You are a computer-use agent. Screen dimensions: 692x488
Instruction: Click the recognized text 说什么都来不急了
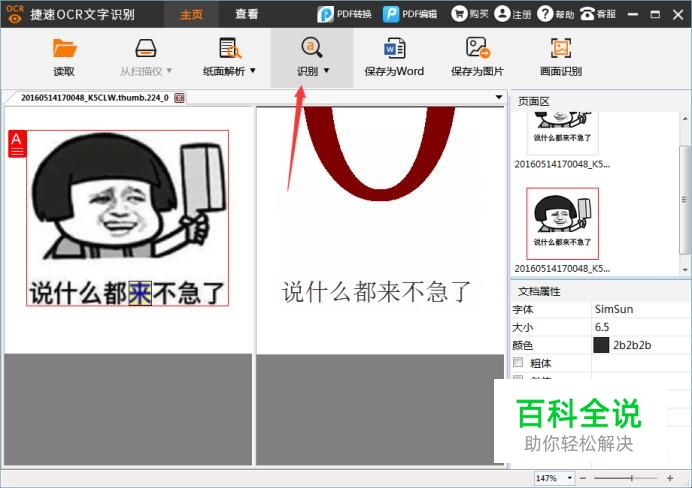pyautogui.click(x=376, y=292)
